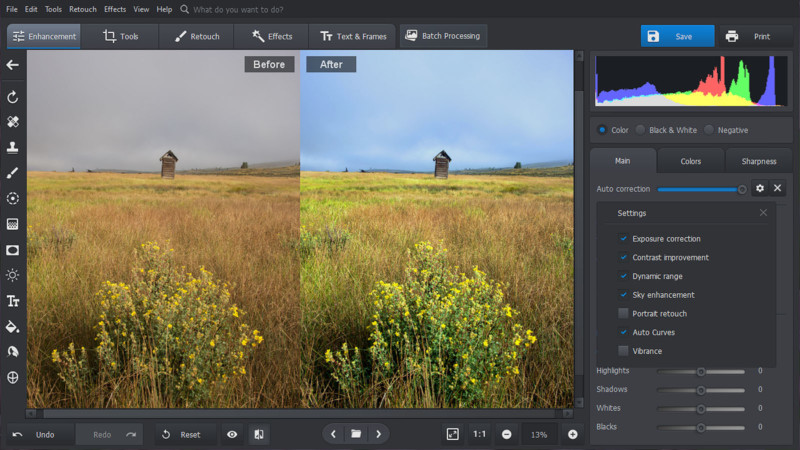Uncheck Sky enhancement option
The height and width of the screenshot is (450, 800).
click(623, 294)
